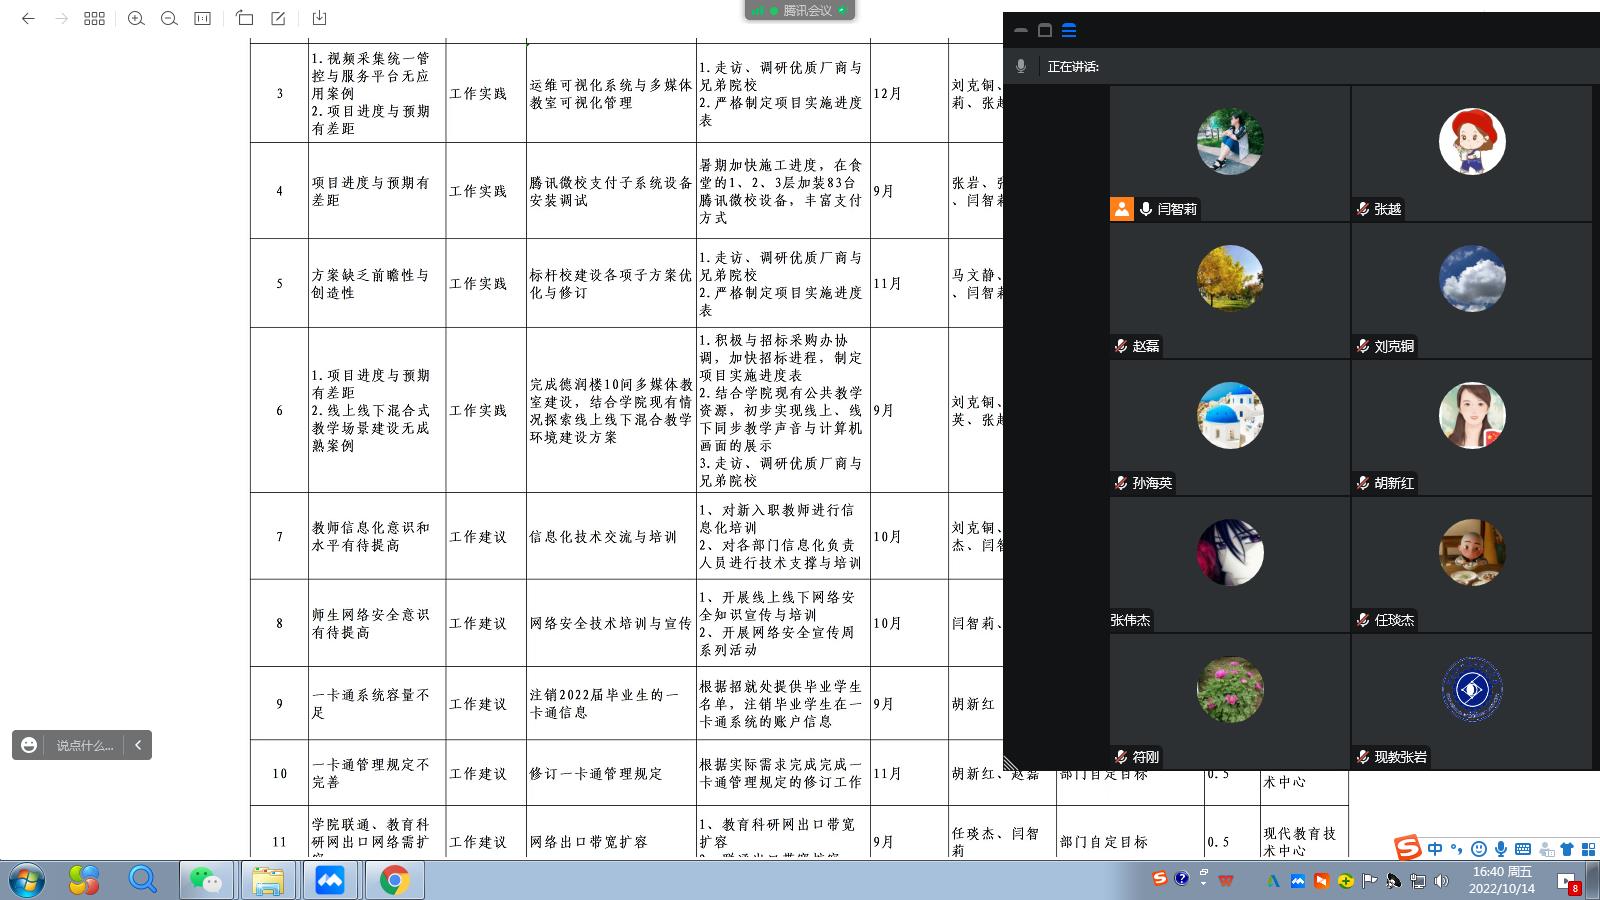Click the 腾讯会议 status bar at top
The image size is (1600, 900).
pos(800,10)
